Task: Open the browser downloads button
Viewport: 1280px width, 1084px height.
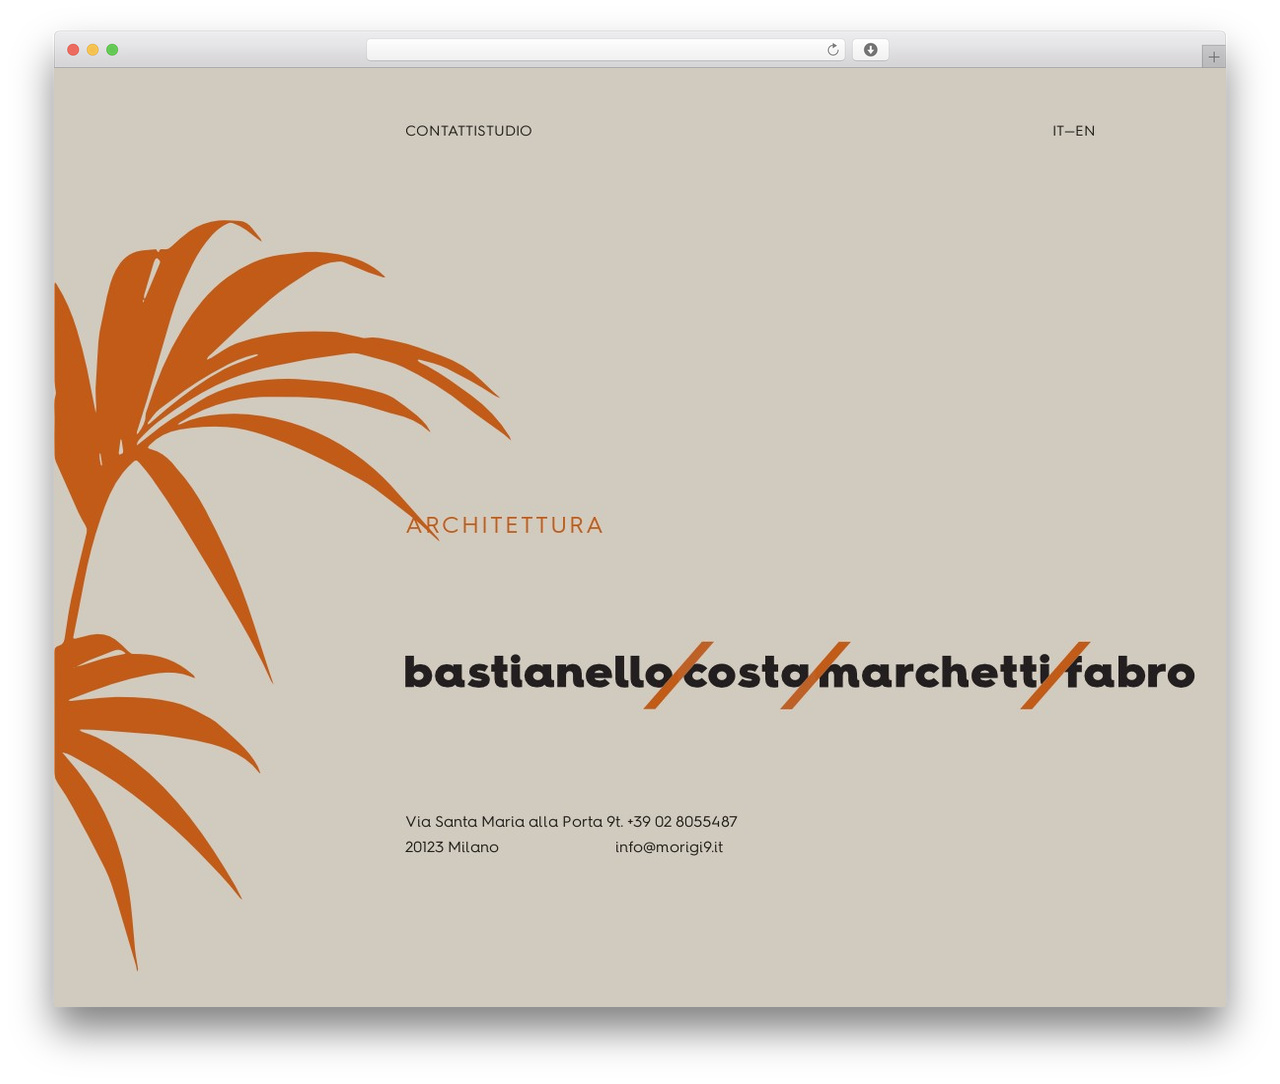Action: click(870, 50)
